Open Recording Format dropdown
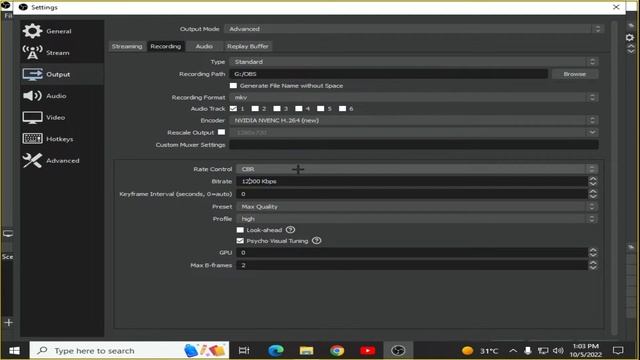Screen dimensions: 640x360 click(x=414, y=97)
